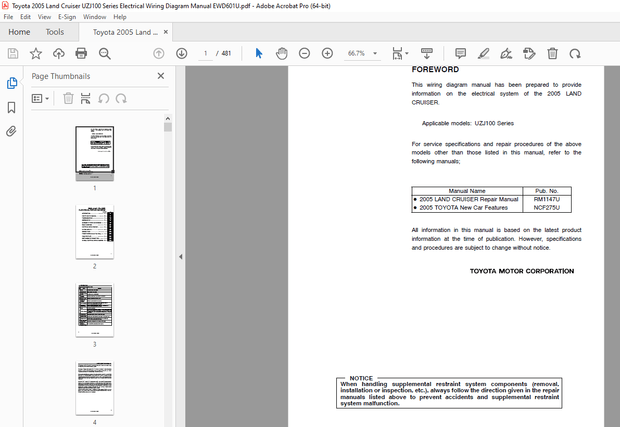Toggle the Attachments paperclip panel
620x427 pixels.
tap(12, 131)
